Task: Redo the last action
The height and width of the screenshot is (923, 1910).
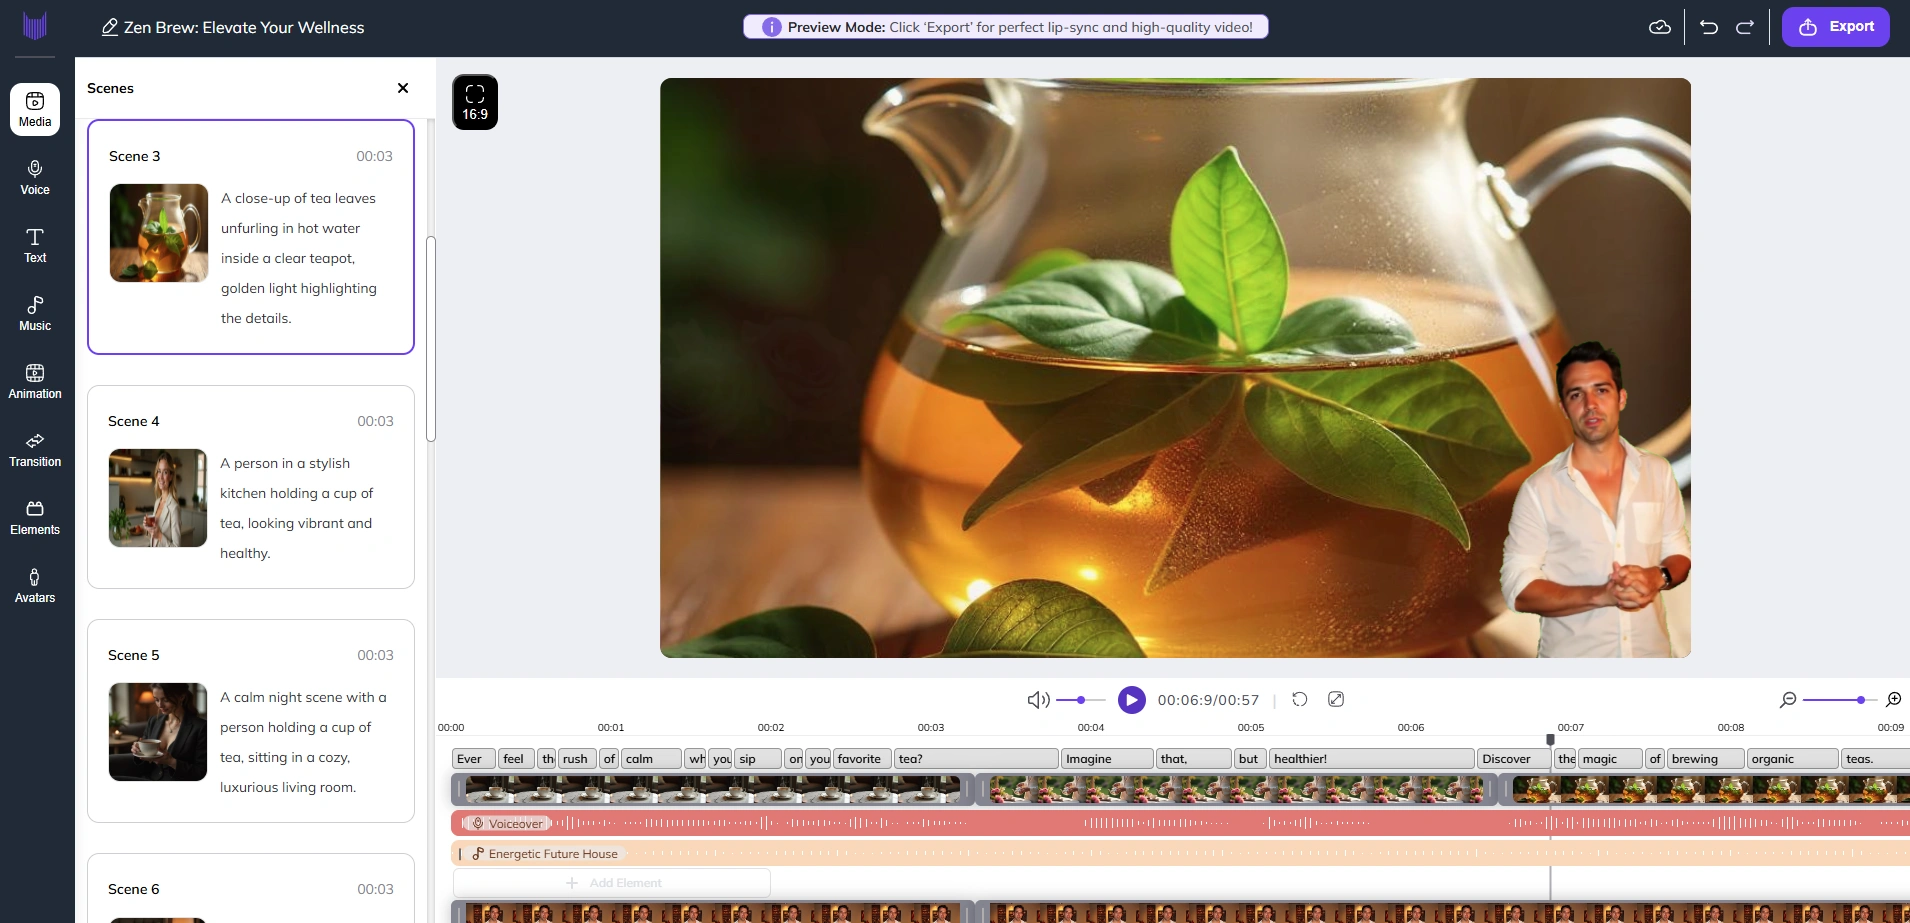Action: click(1745, 27)
